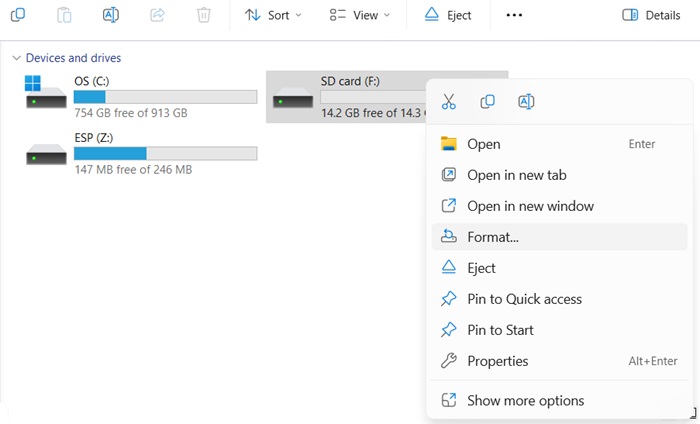Open the View dropdown
The width and height of the screenshot is (700, 424).
[359, 15]
